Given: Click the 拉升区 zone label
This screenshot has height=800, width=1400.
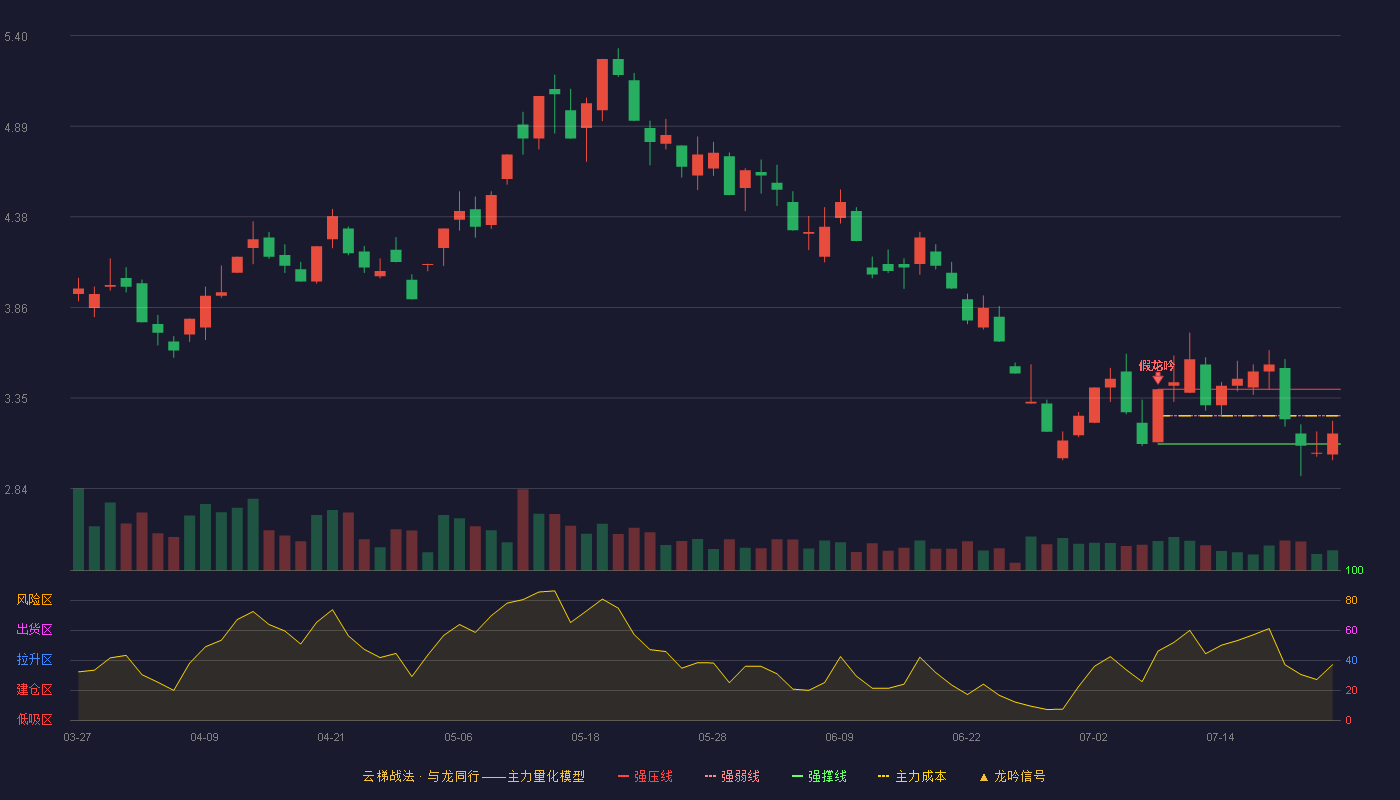Looking at the screenshot, I should 34,660.
